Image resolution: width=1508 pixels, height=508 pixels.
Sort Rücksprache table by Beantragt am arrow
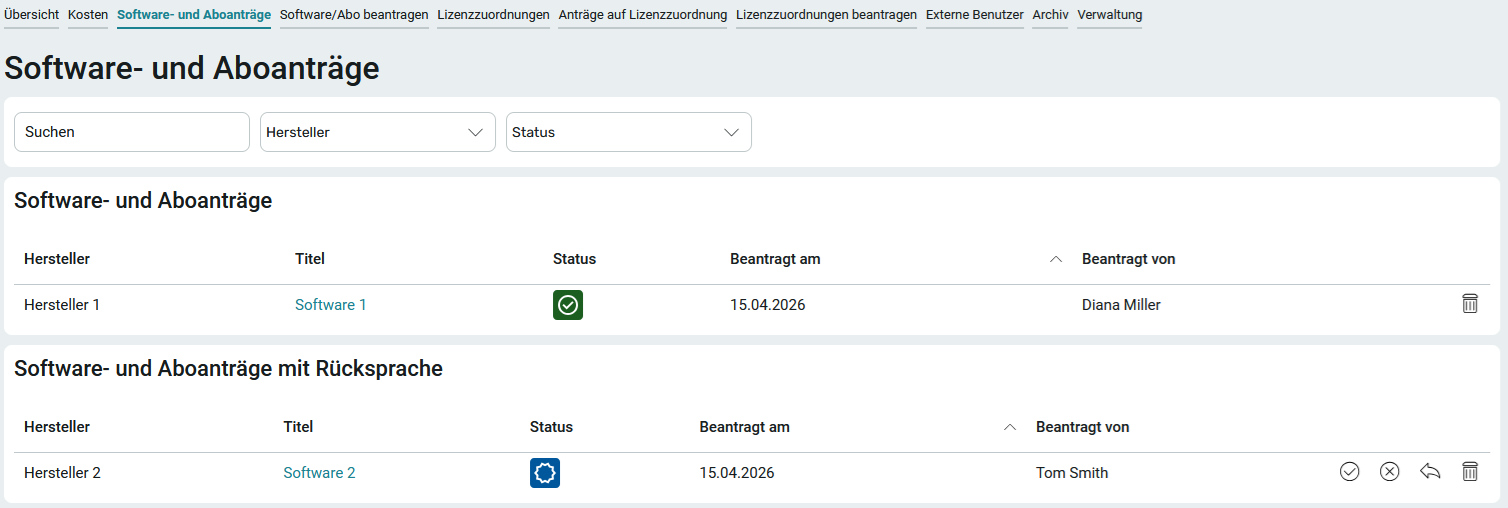coord(1009,428)
